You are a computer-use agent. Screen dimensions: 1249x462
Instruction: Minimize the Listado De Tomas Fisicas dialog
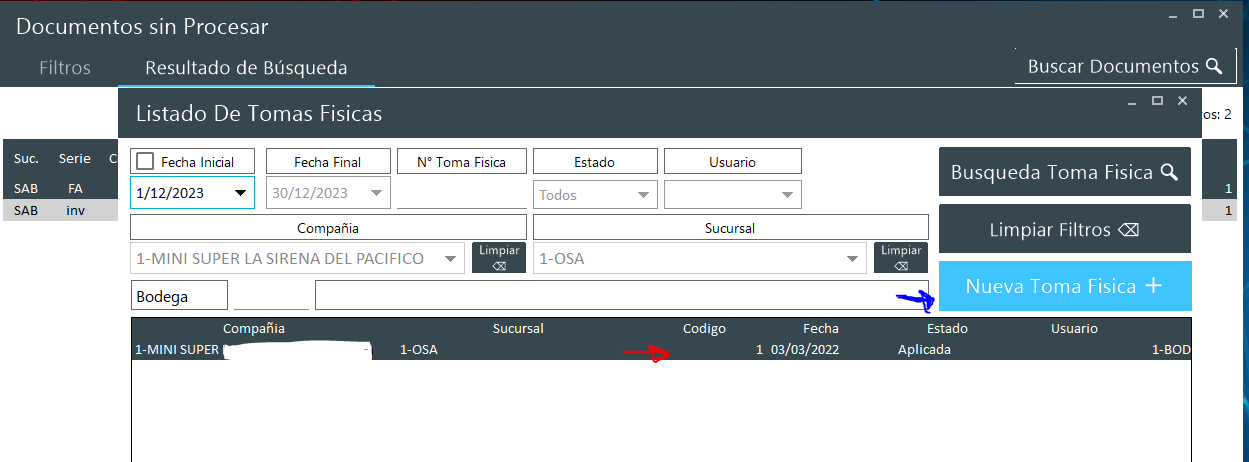point(1132,101)
